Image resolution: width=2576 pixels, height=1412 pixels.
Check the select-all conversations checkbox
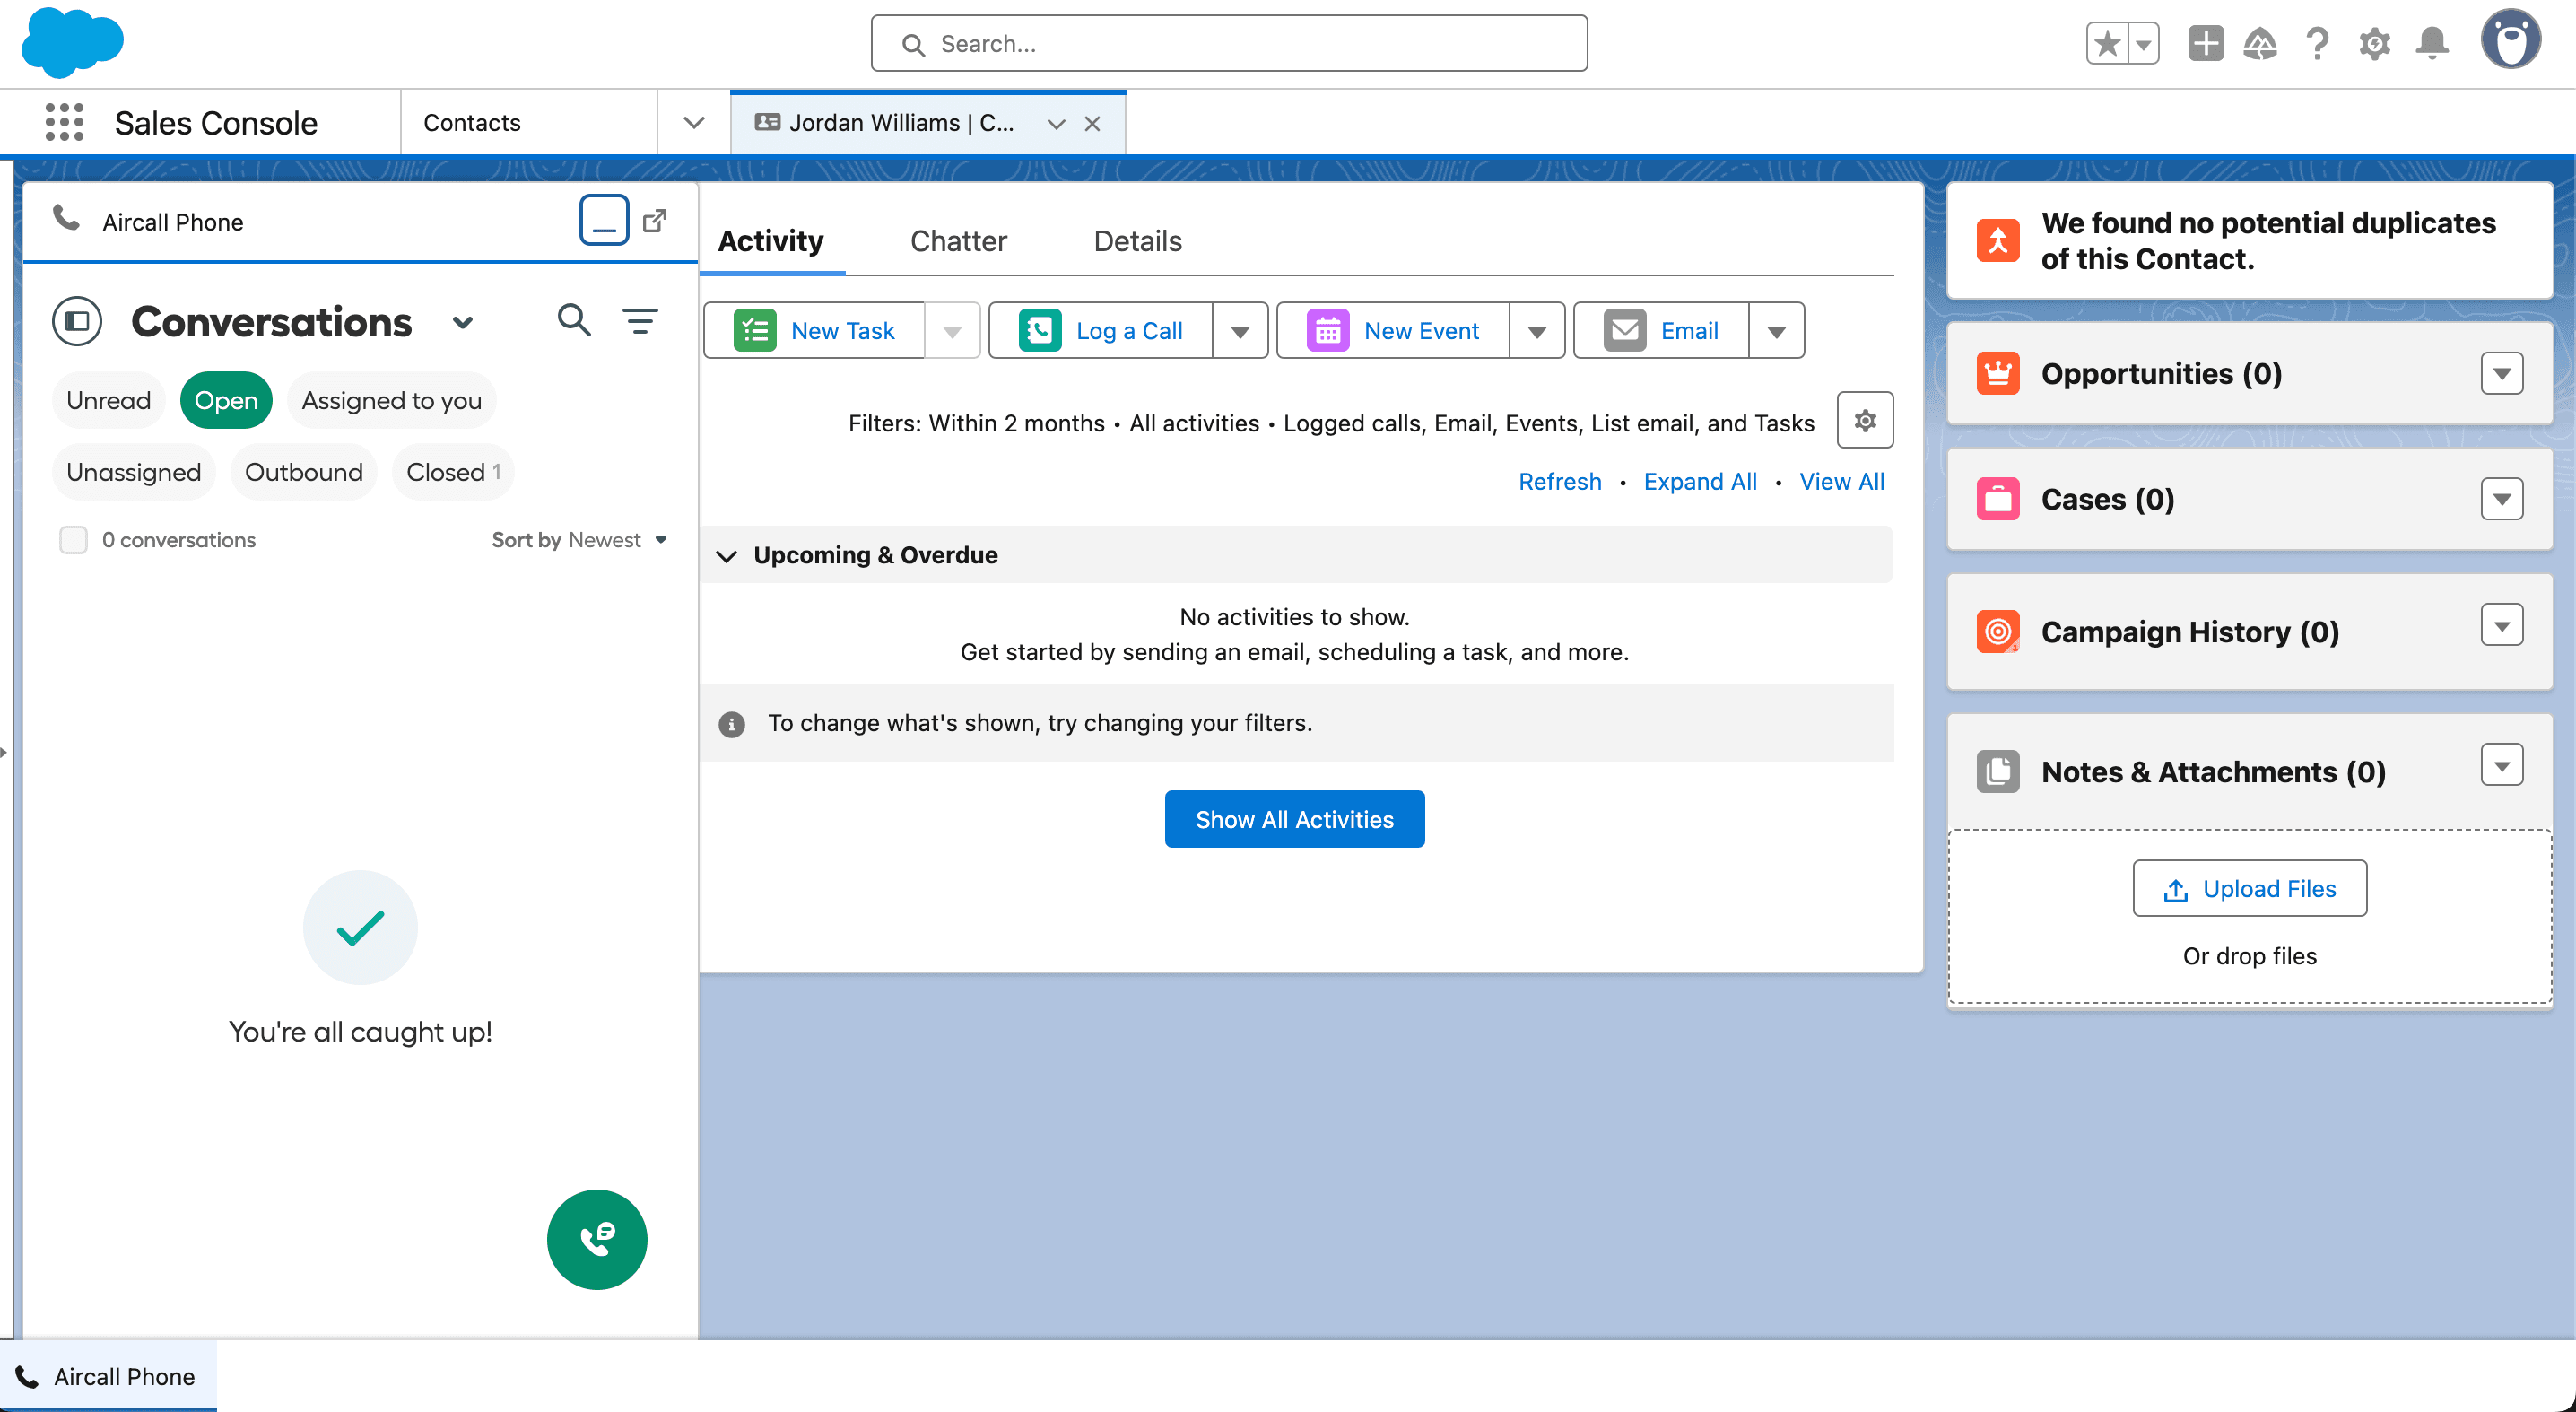pos(73,540)
